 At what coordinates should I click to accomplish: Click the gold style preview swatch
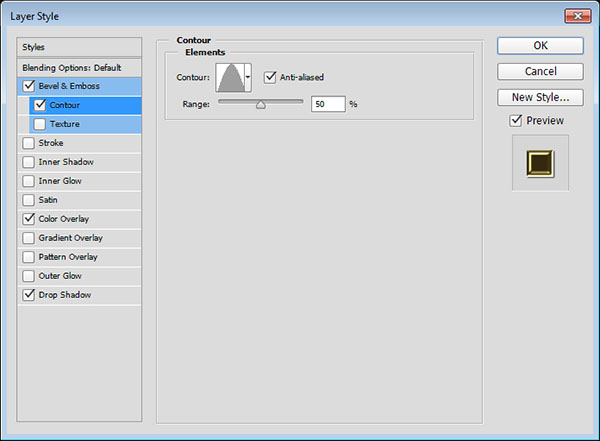click(540, 162)
